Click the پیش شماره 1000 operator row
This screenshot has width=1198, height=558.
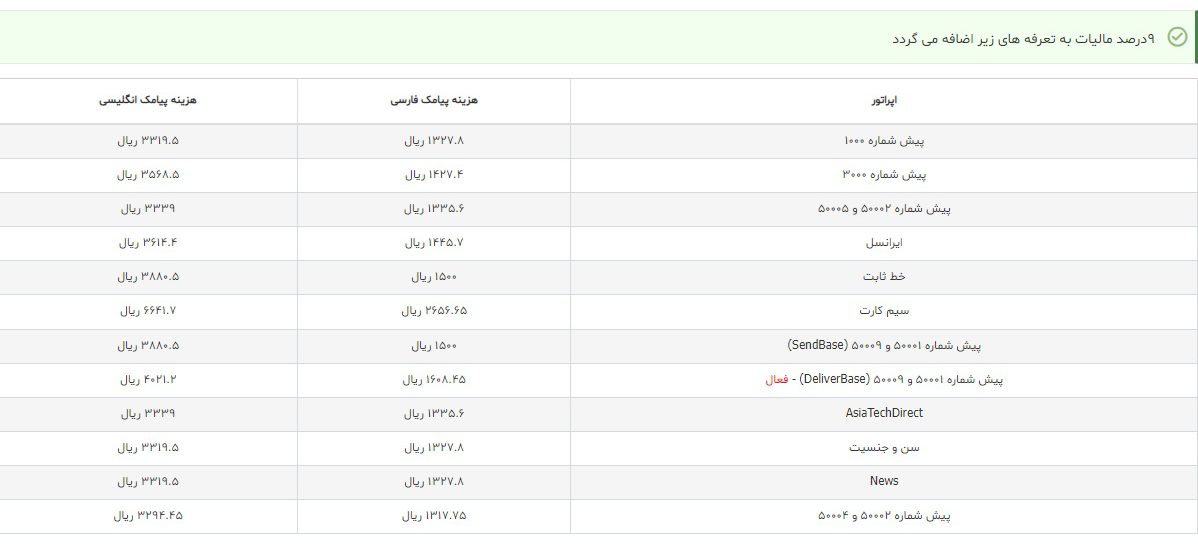(x=884, y=141)
